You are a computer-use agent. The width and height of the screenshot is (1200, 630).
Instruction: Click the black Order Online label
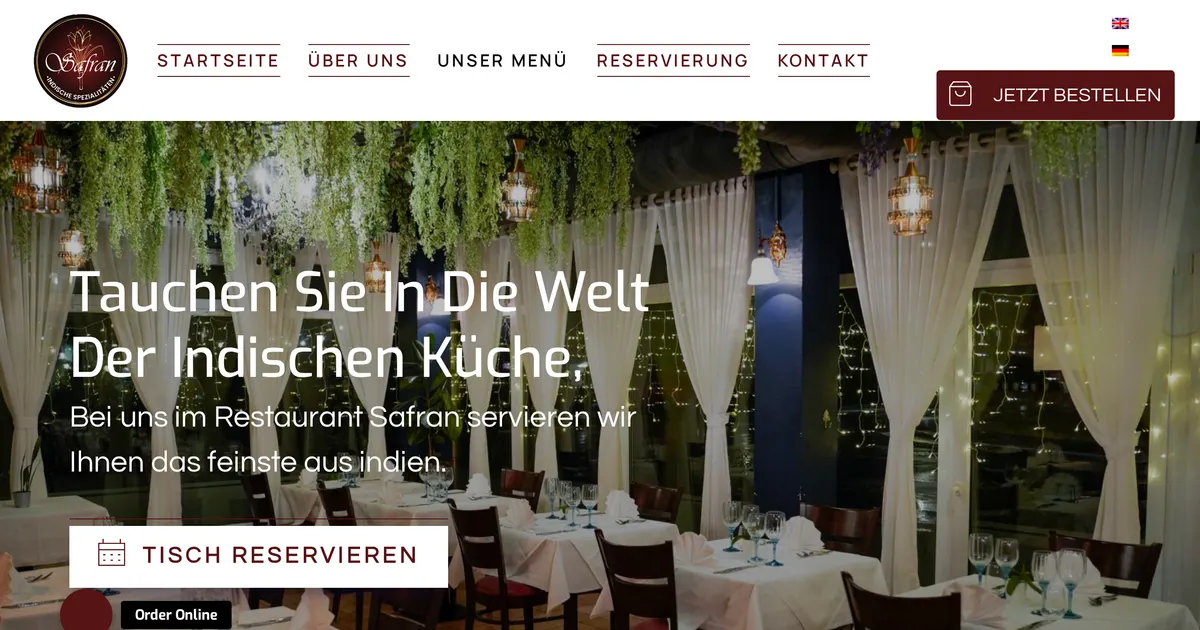pos(176,615)
